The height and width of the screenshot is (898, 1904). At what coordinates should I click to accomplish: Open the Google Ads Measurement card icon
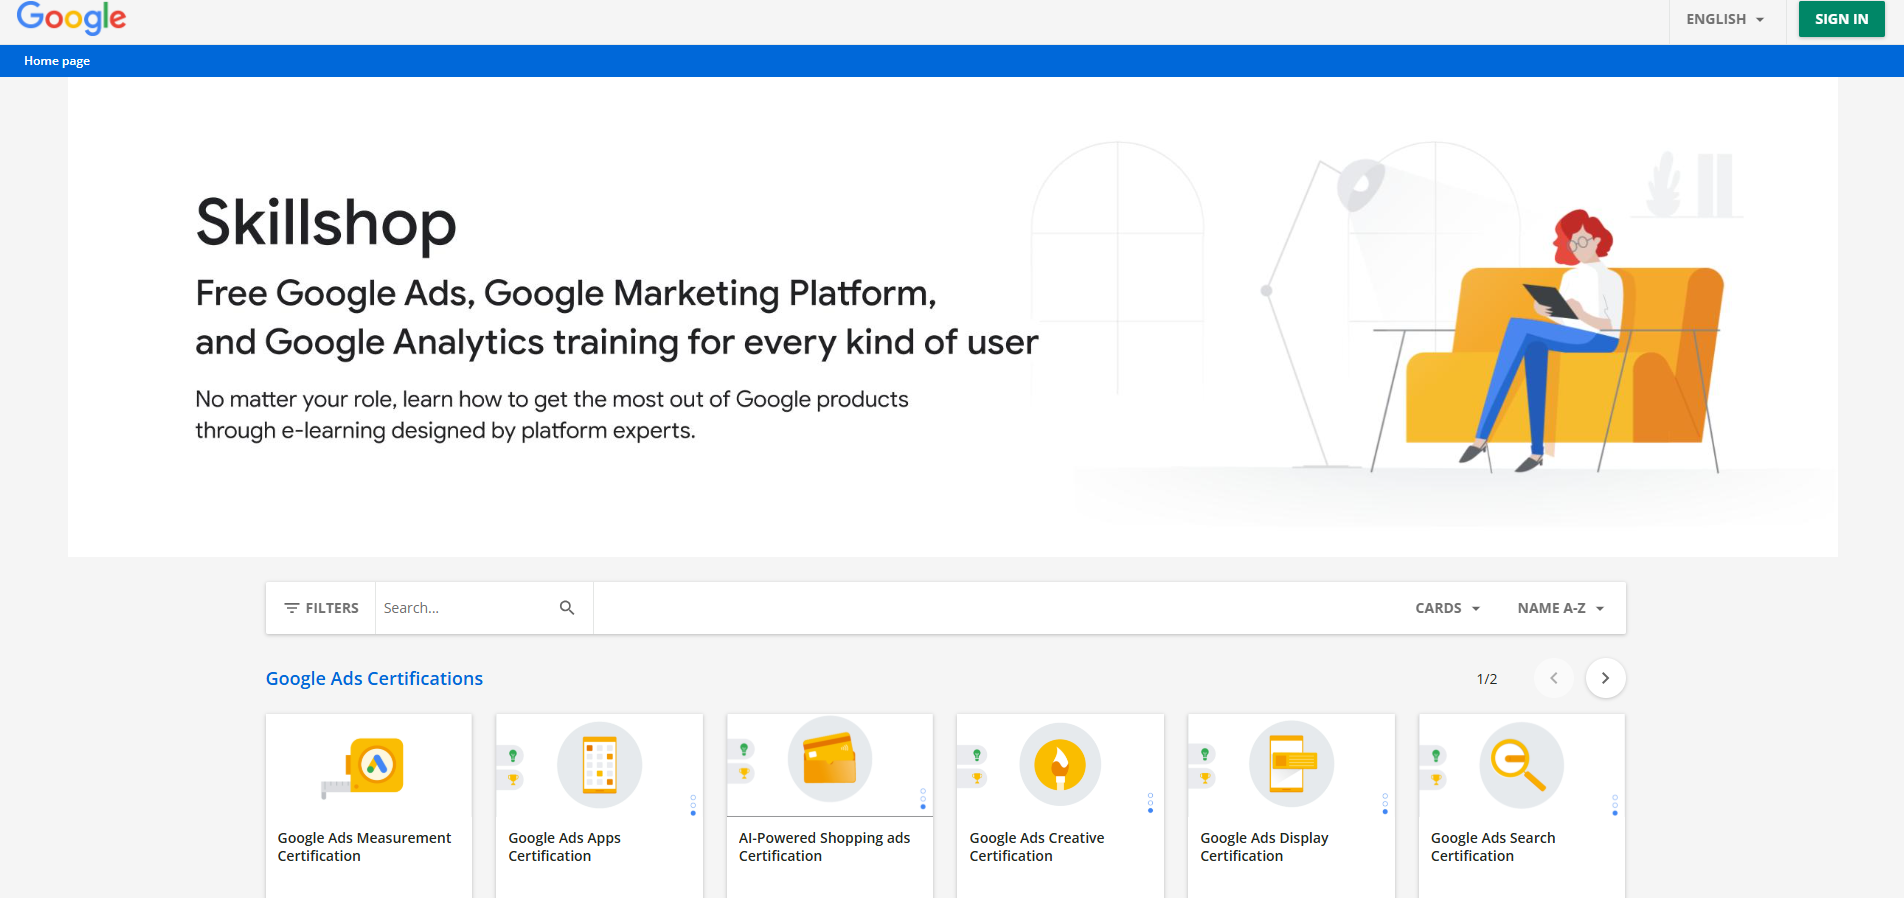tap(363, 768)
